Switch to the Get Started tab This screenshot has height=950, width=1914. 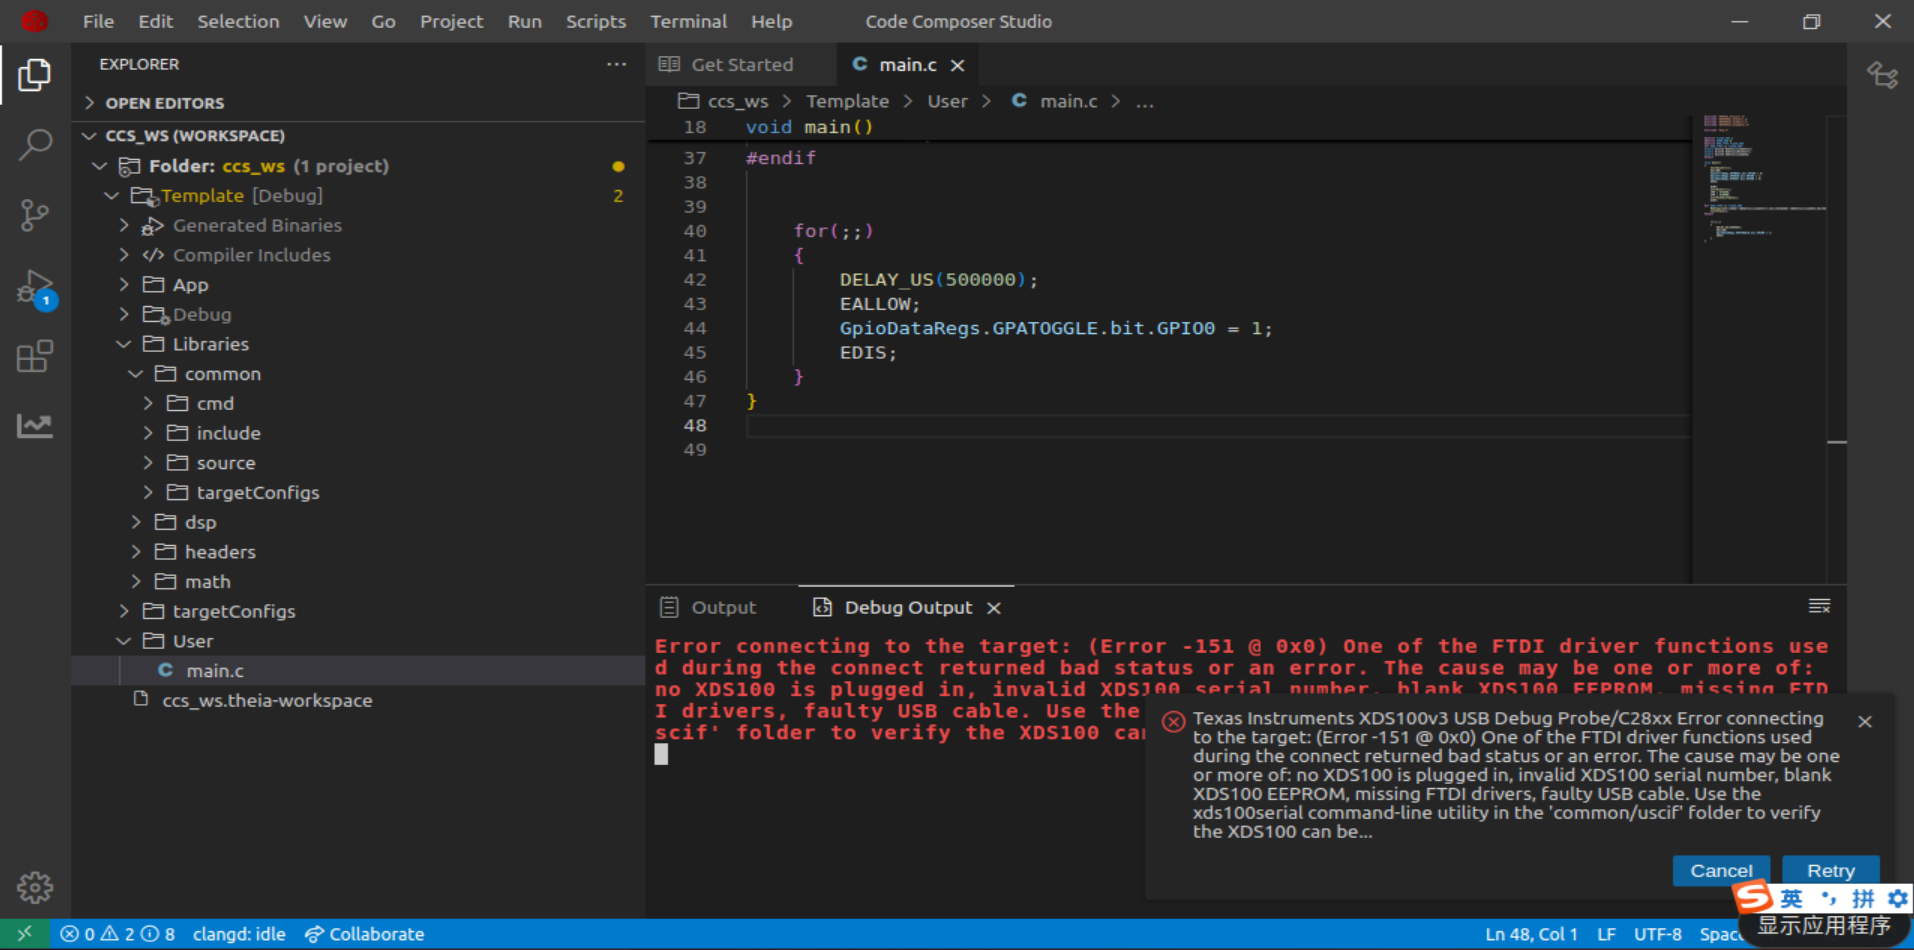coord(740,65)
